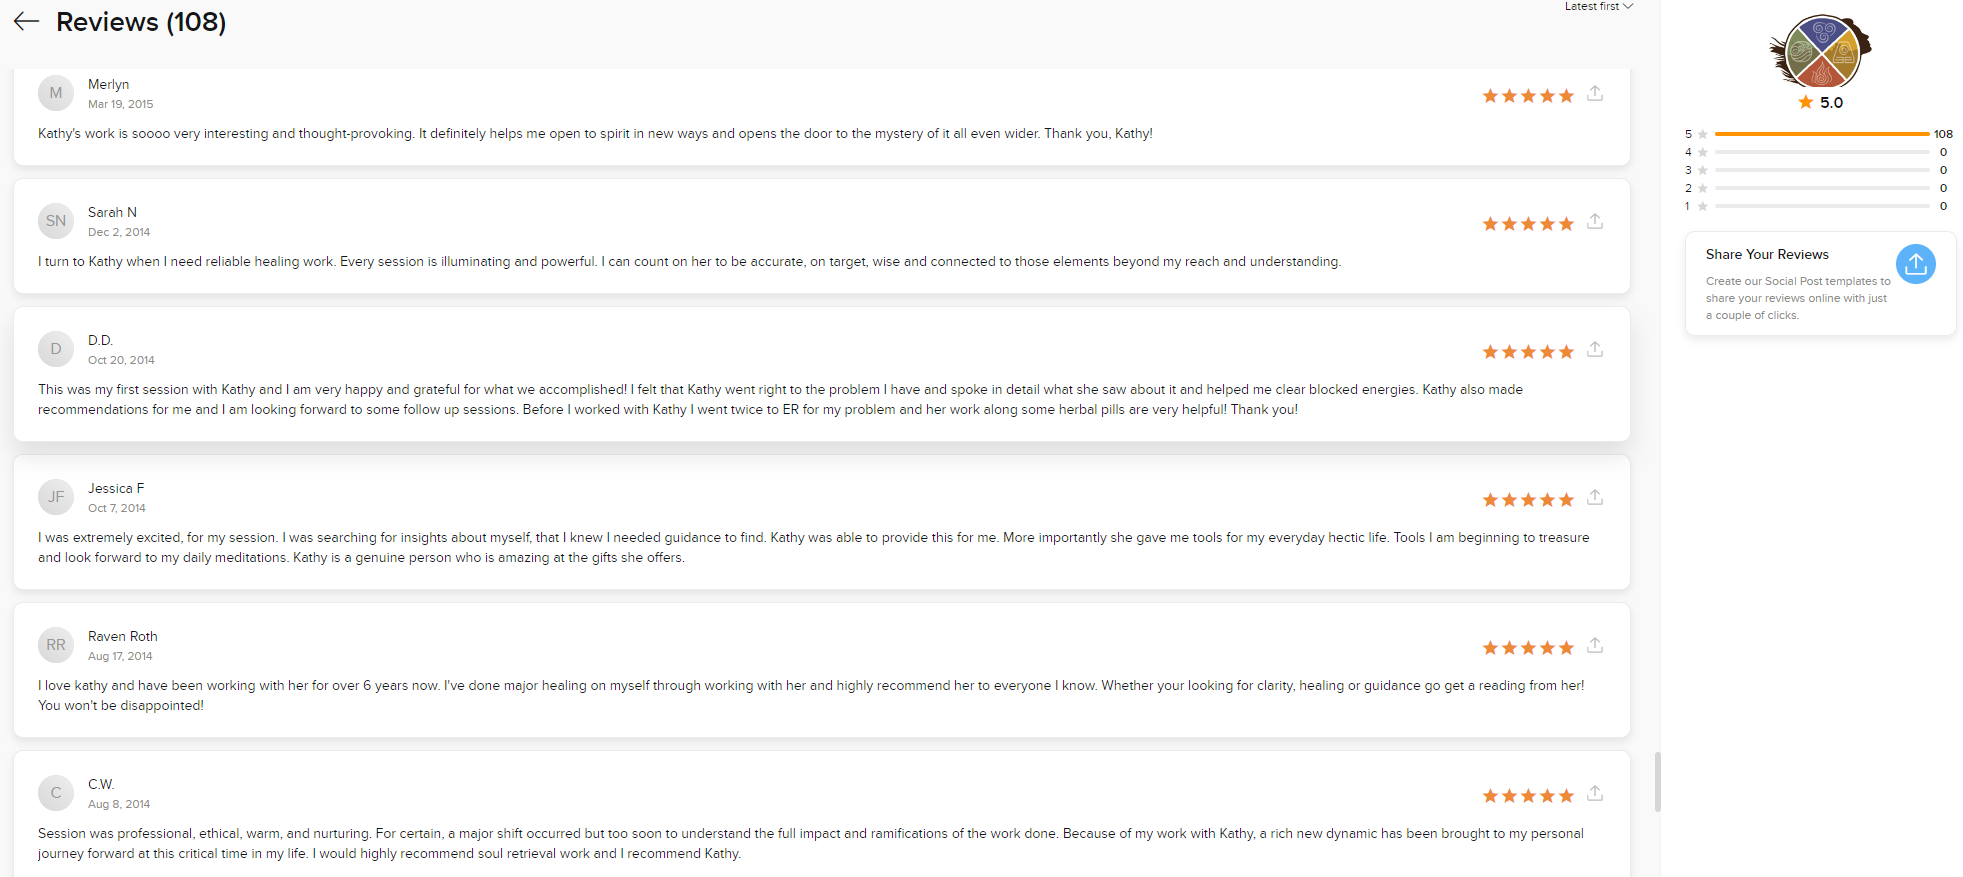1963x877 pixels.
Task: Share Sarah N's review via share icon
Action: coord(1595,222)
